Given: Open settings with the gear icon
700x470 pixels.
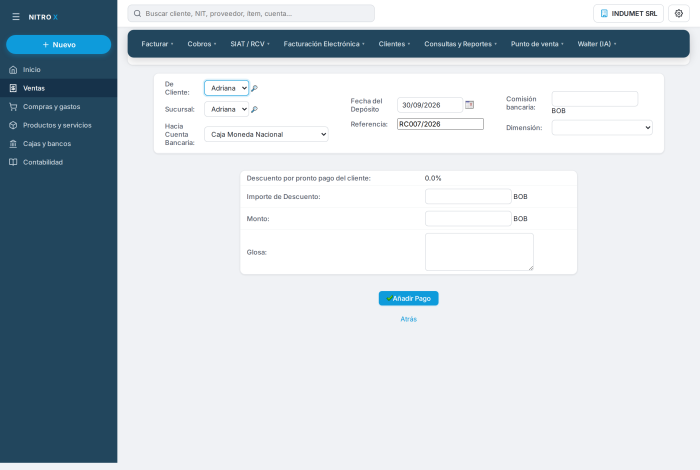Looking at the screenshot, I should click(679, 13).
